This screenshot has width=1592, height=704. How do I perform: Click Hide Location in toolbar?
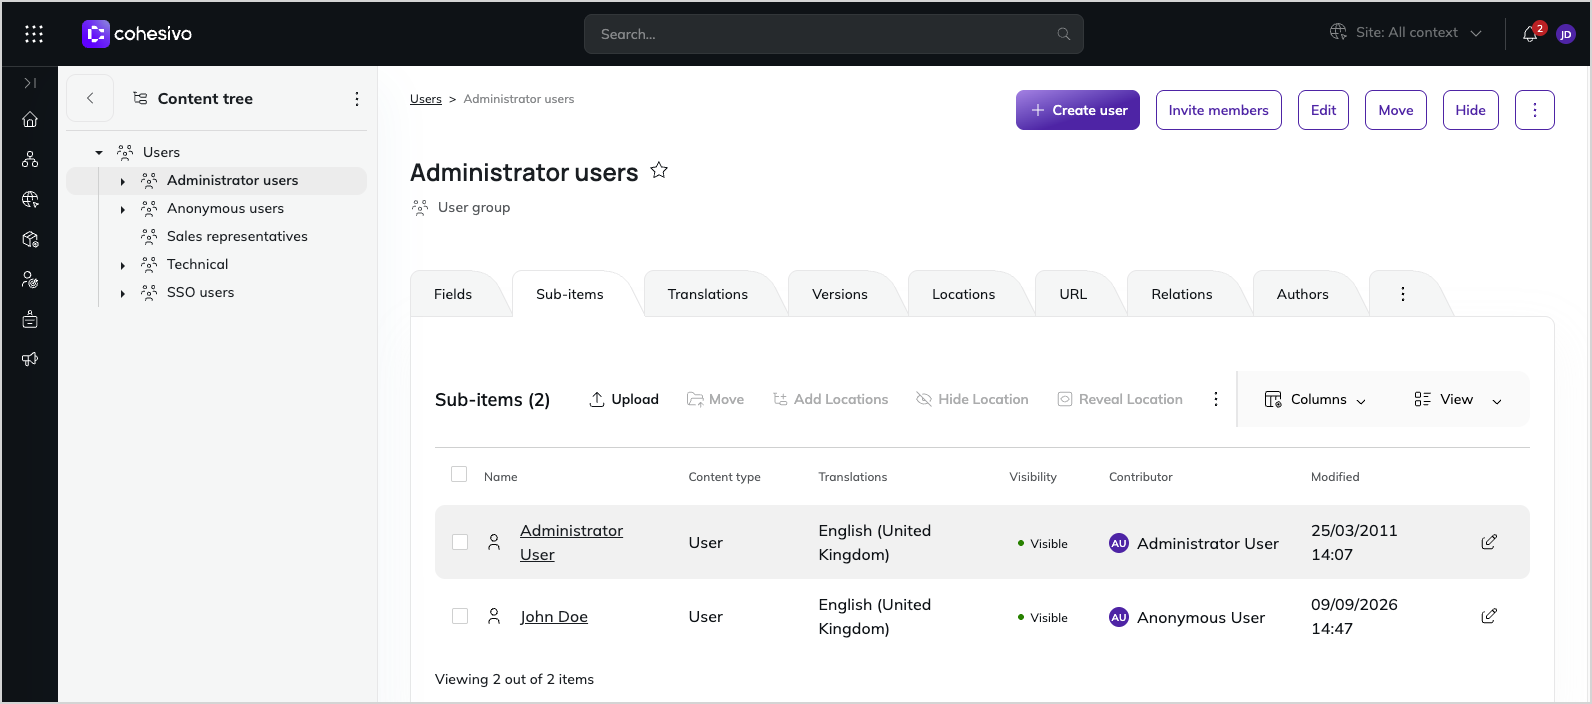[972, 399]
